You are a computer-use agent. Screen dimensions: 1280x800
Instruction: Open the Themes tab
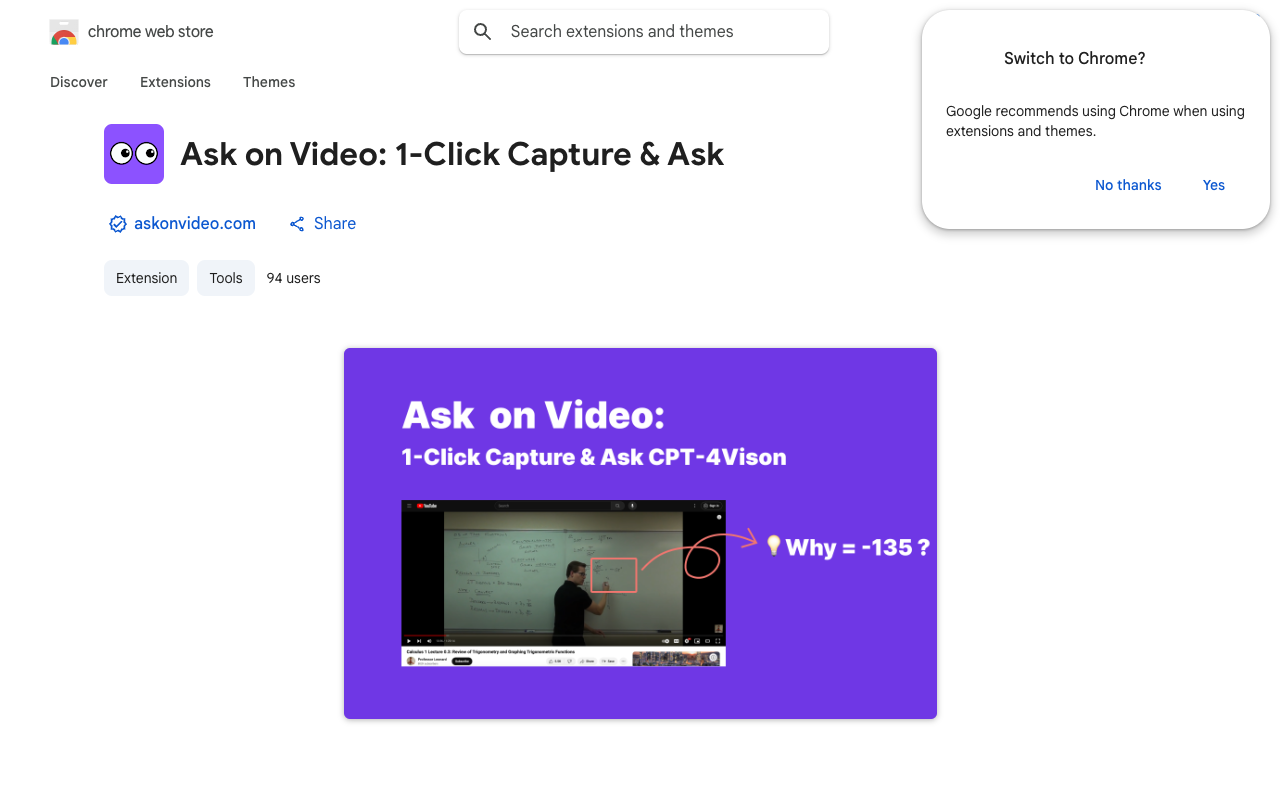[269, 82]
